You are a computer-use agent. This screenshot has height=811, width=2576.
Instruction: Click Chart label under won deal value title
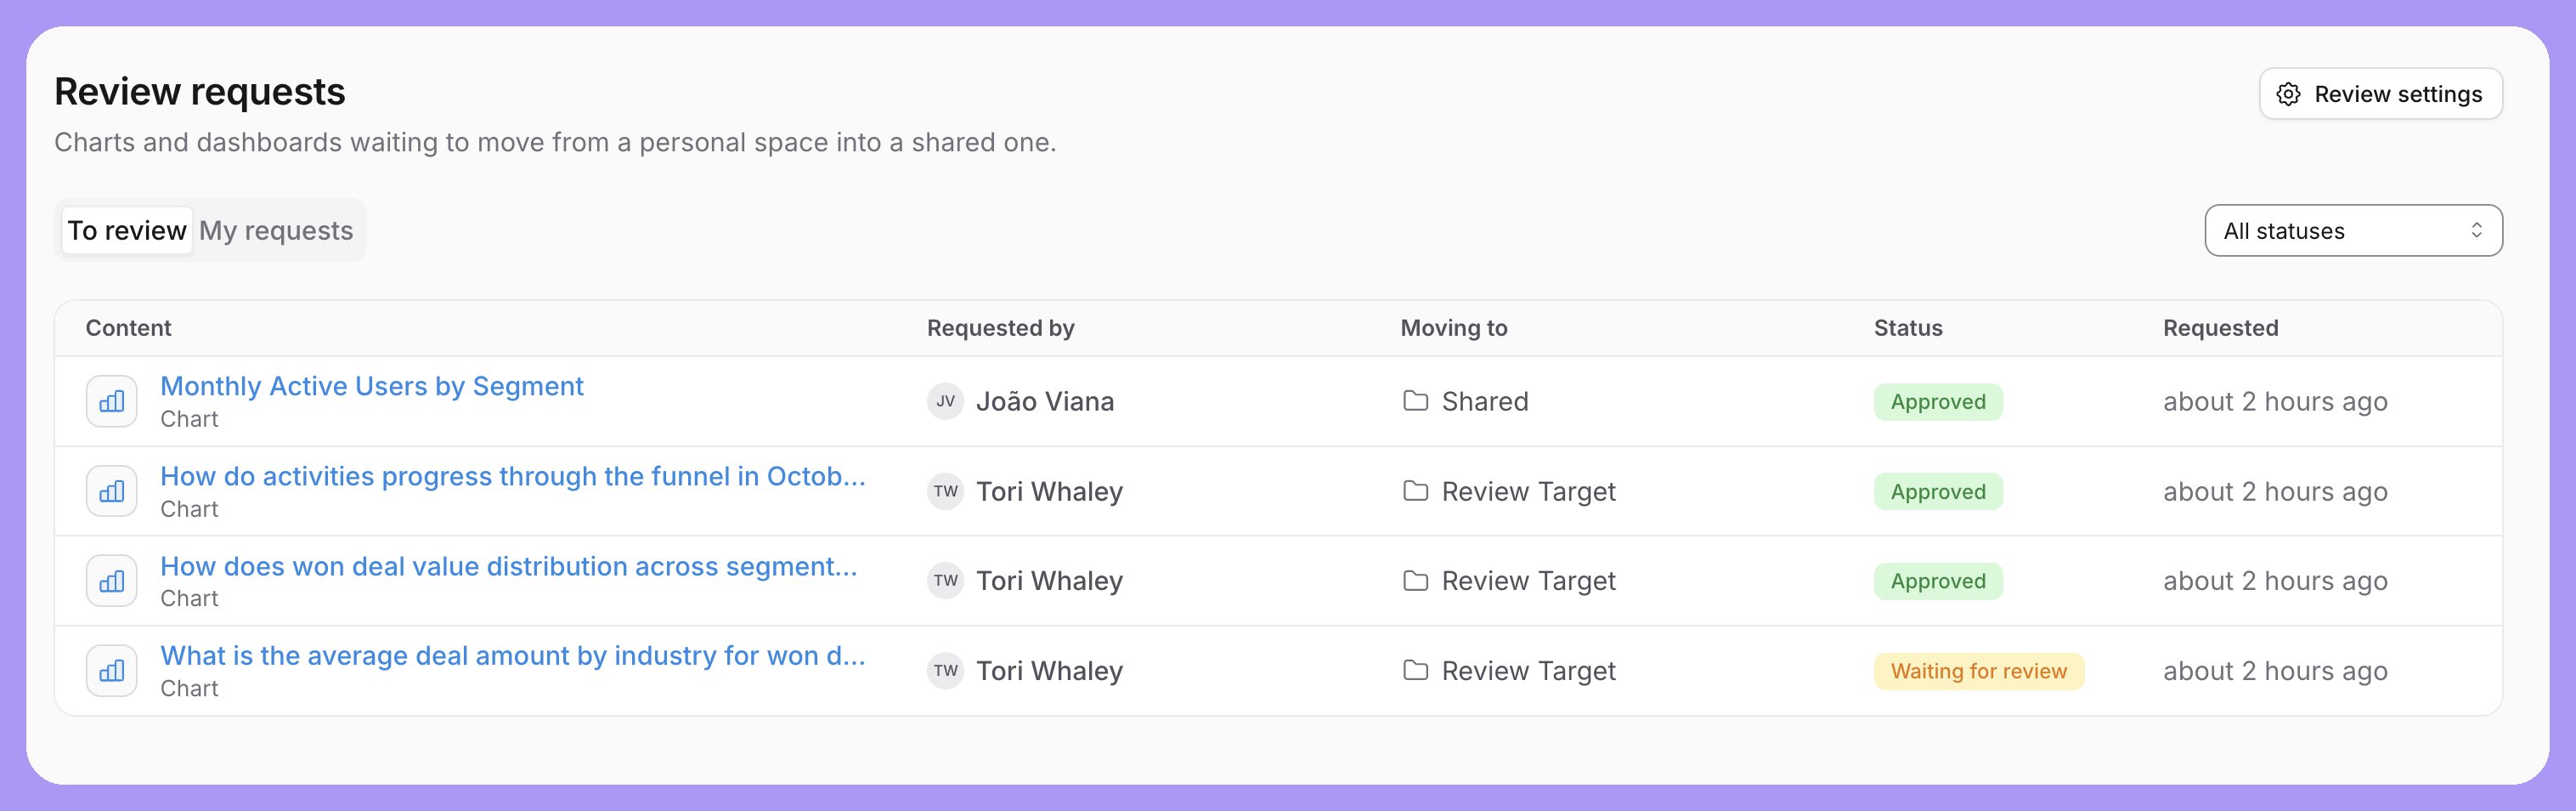pos(189,598)
